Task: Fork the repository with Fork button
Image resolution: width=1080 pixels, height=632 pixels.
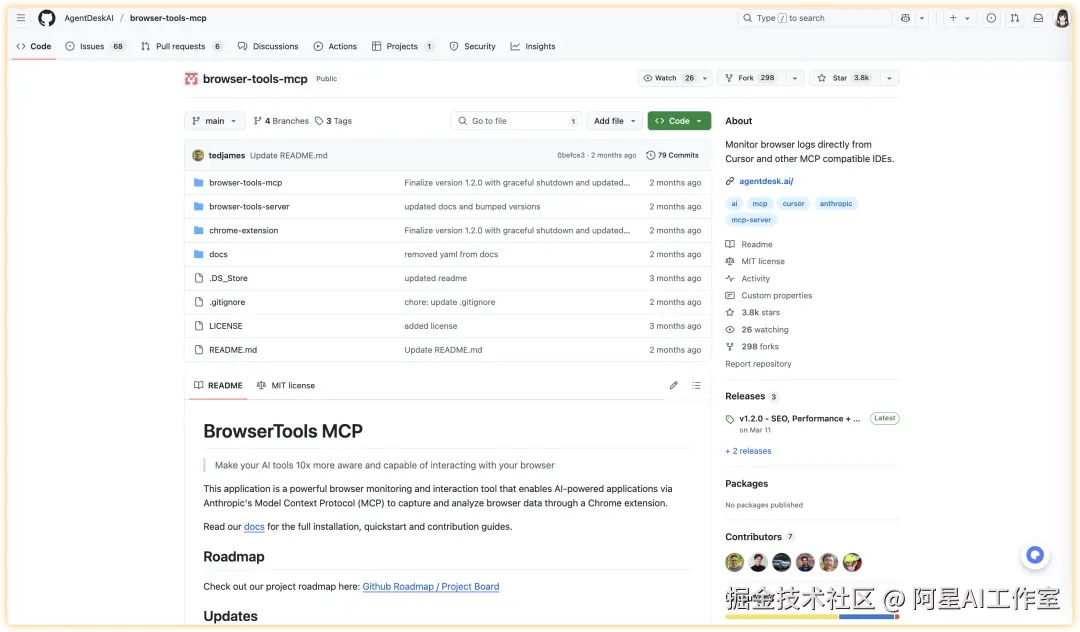Action: pos(751,78)
